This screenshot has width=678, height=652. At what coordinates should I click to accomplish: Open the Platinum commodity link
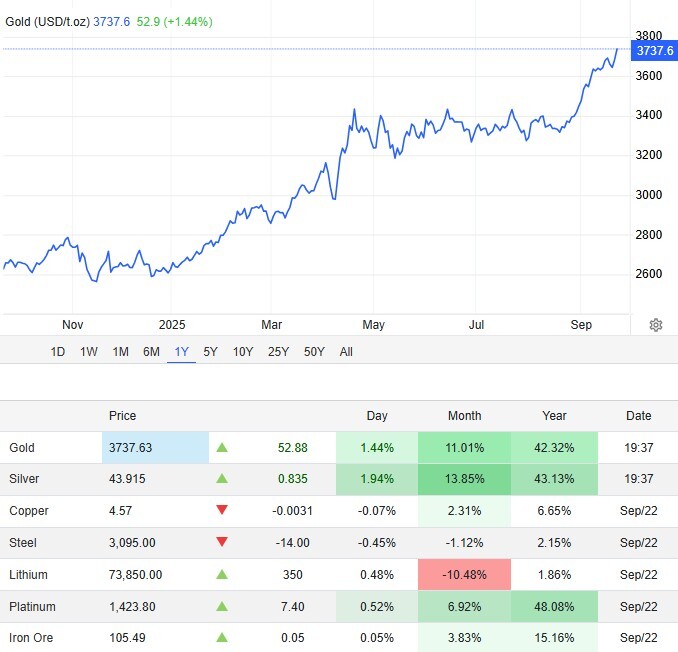tap(32, 607)
